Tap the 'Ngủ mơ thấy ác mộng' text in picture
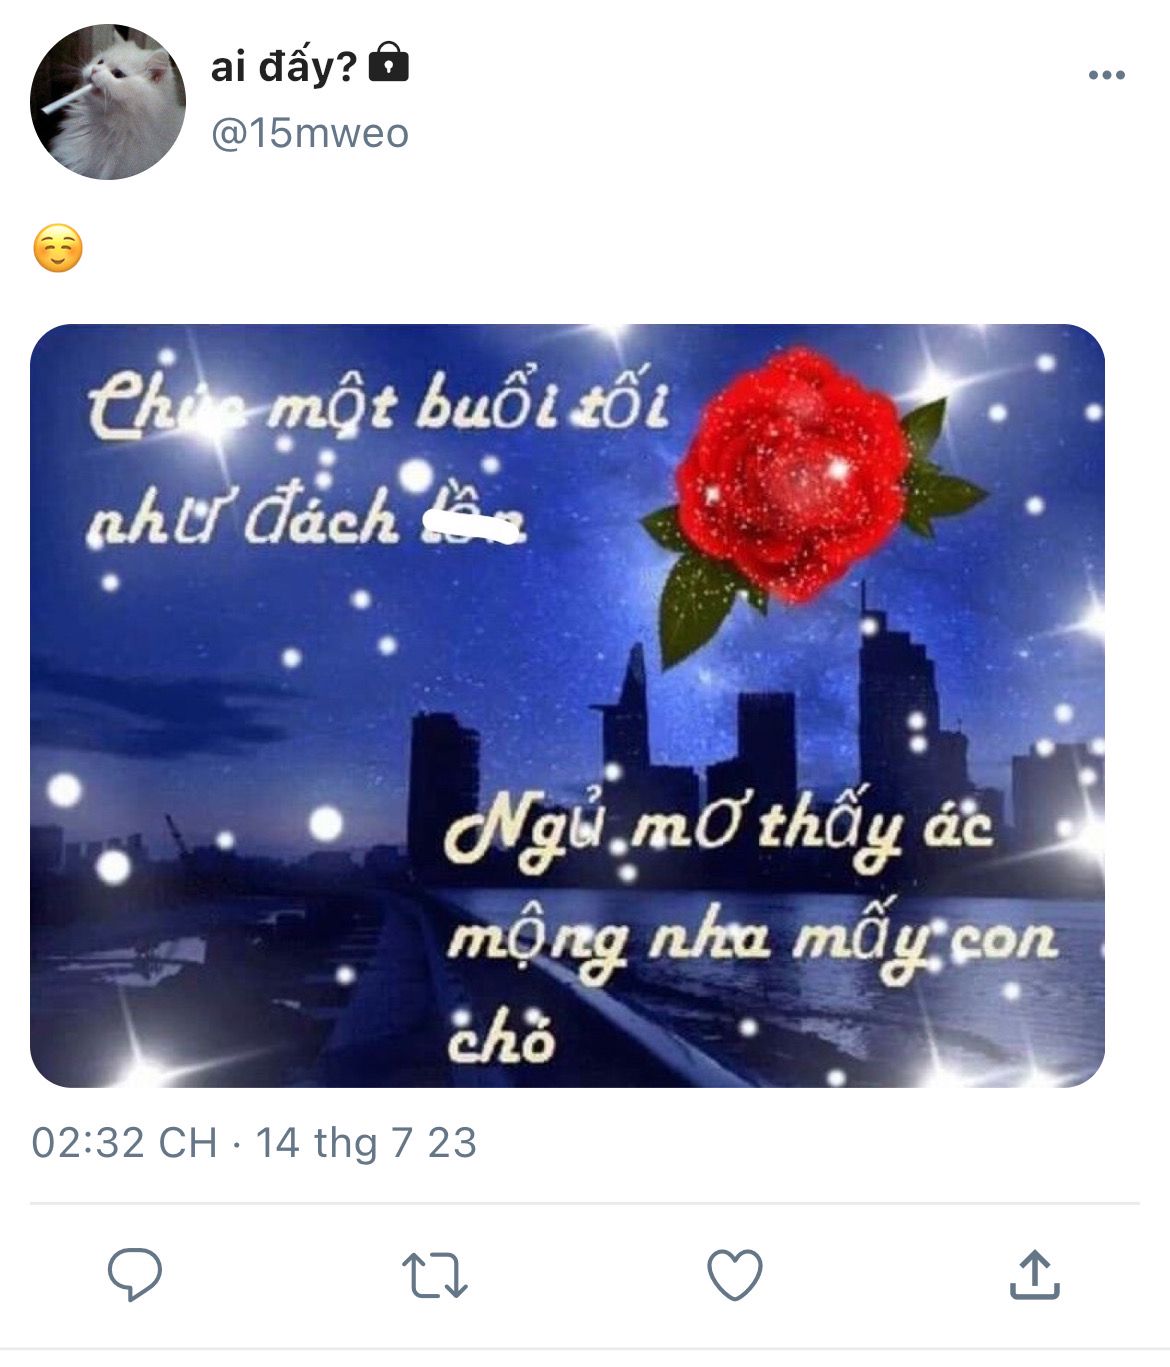Viewport: 1170px width, 1367px height. [x=720, y=885]
